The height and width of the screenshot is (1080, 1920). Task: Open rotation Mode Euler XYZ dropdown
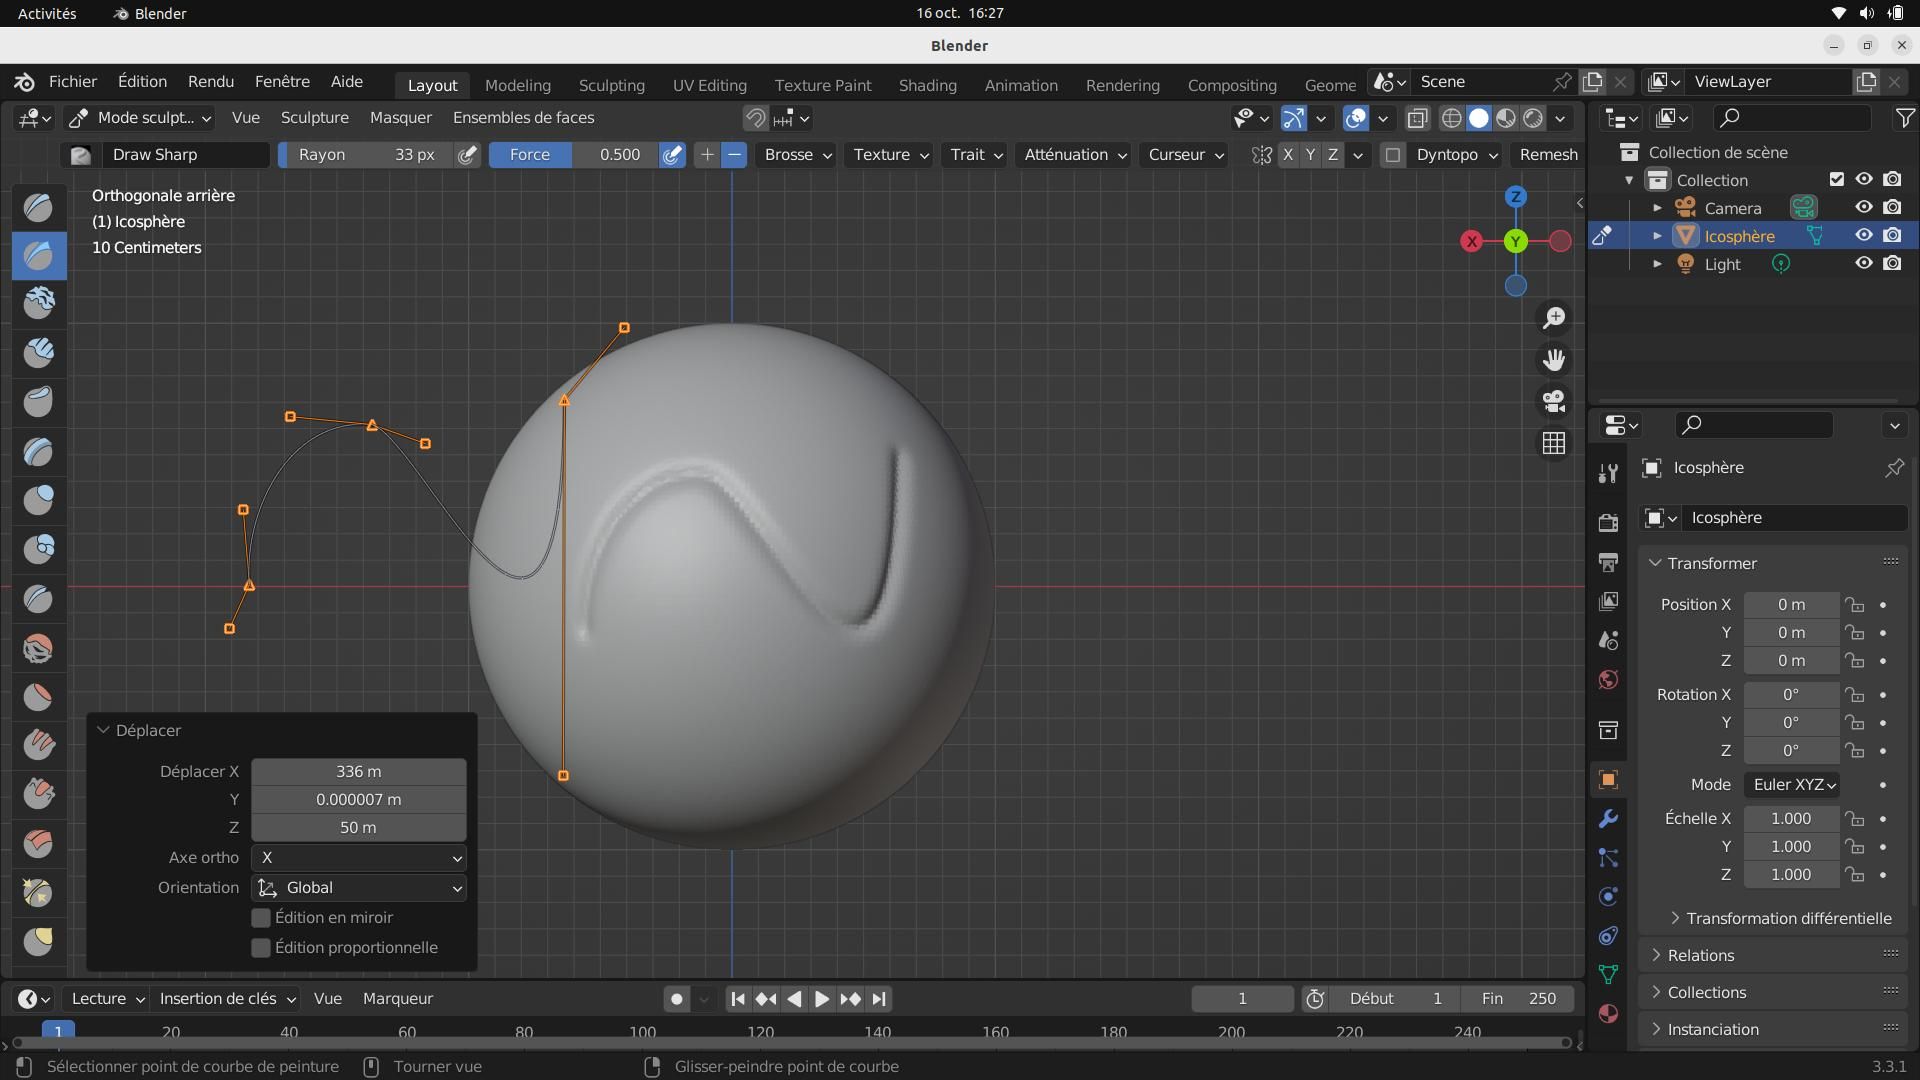[x=1793, y=785]
